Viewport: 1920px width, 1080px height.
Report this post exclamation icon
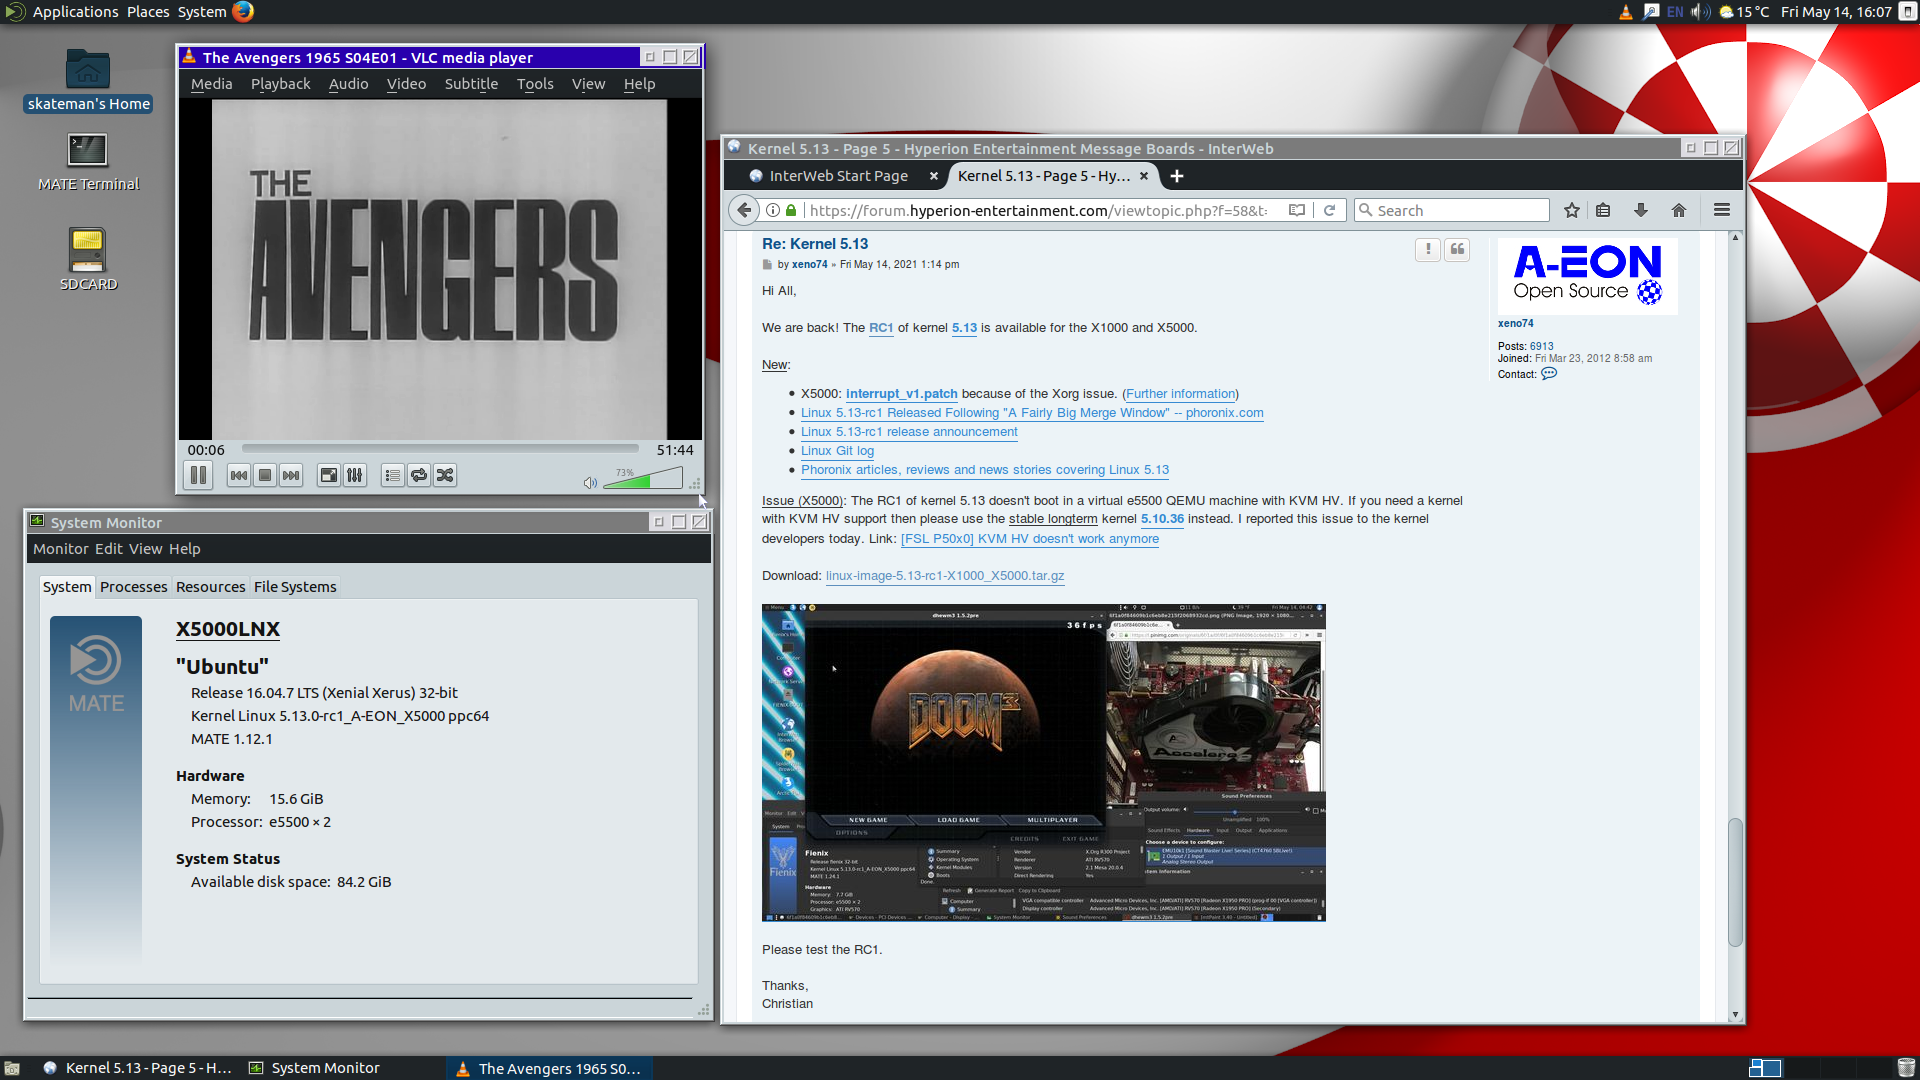(1428, 249)
